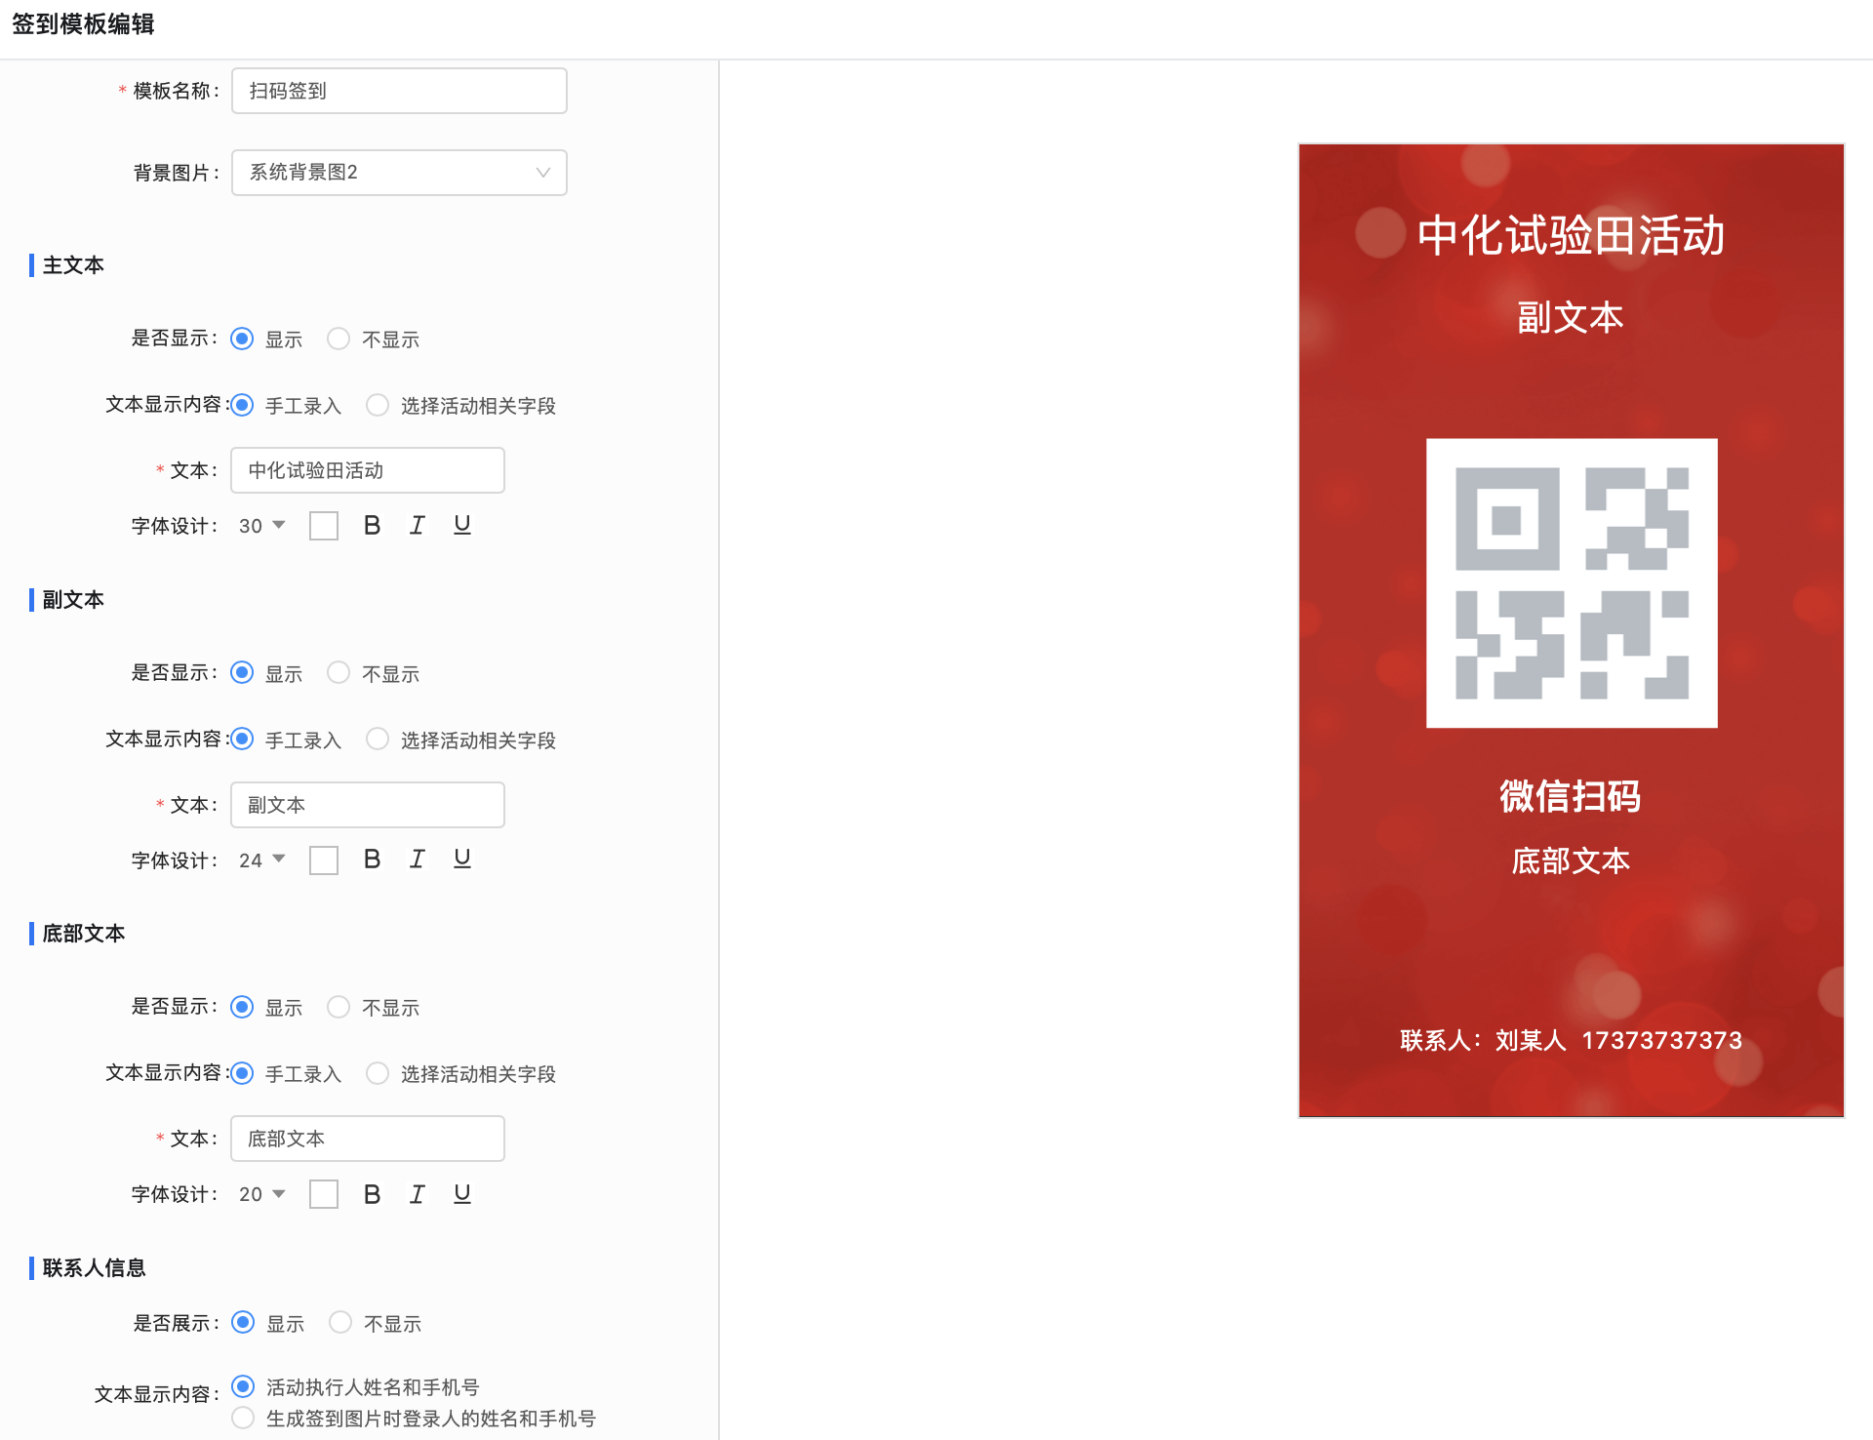The height and width of the screenshot is (1440, 1873).
Task: Click the 签到模板编辑 page title
Action: (83, 24)
